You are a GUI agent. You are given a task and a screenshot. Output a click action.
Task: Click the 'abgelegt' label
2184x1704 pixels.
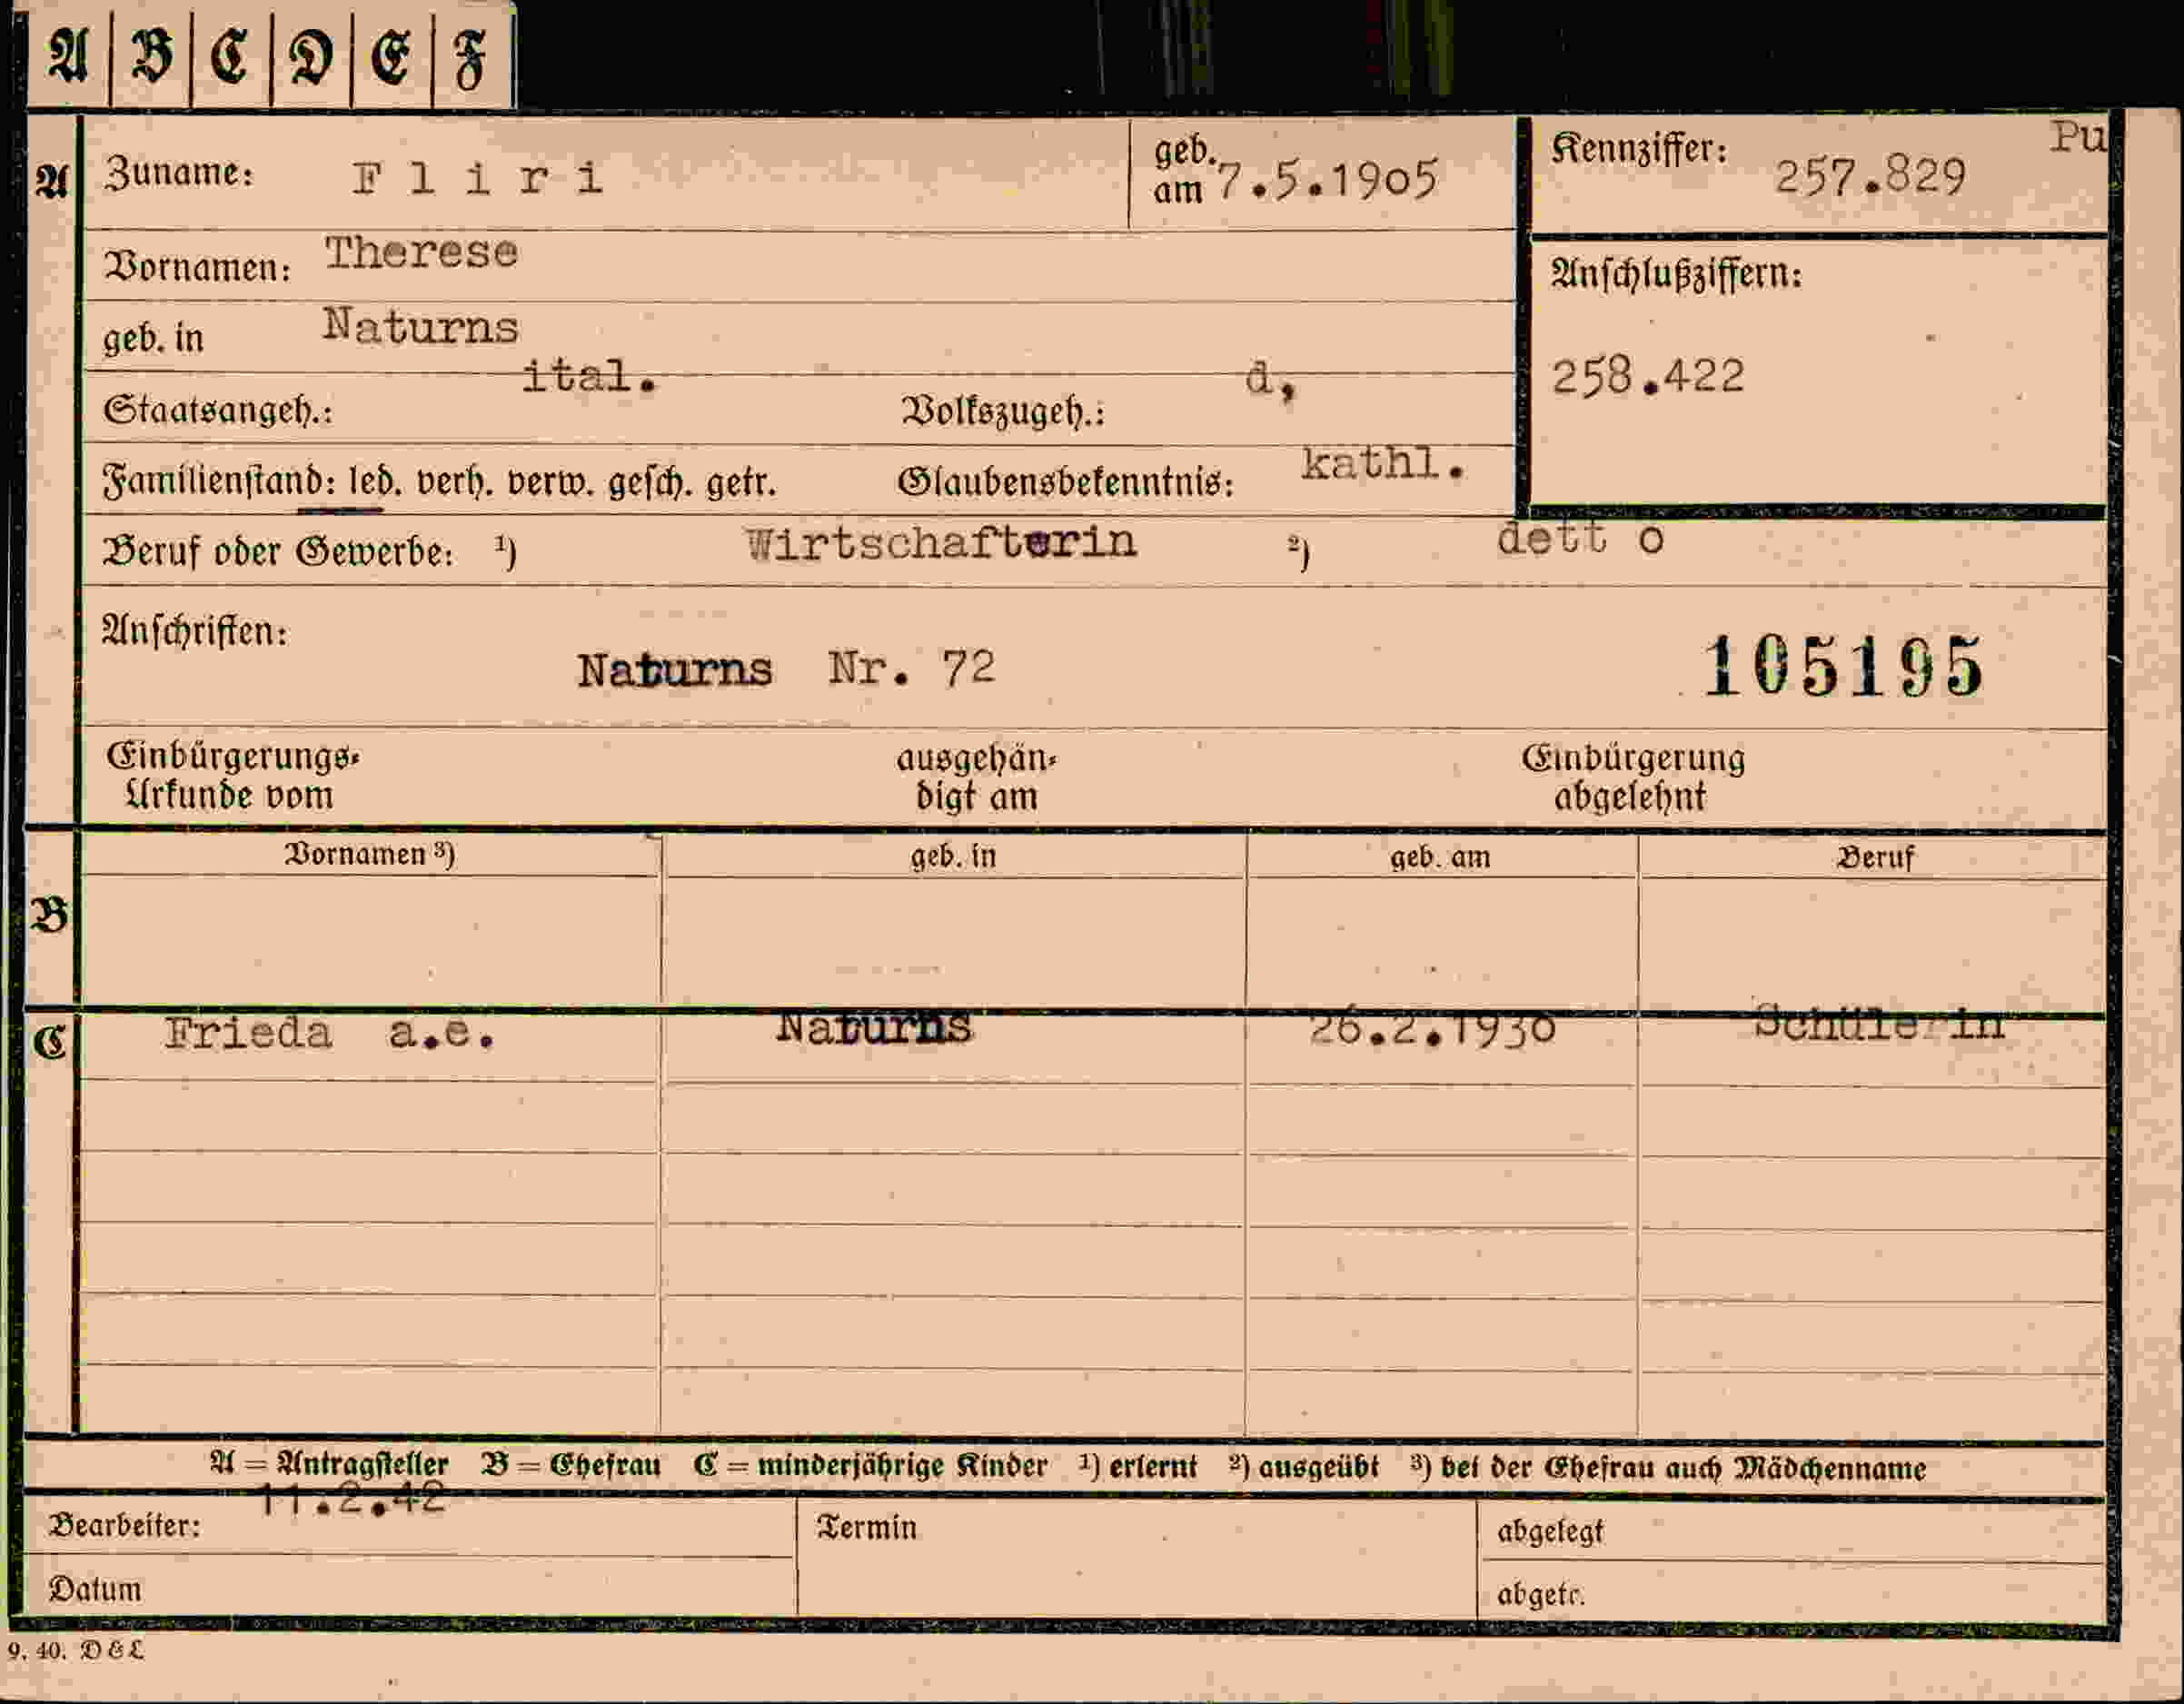pyautogui.click(x=1550, y=1532)
